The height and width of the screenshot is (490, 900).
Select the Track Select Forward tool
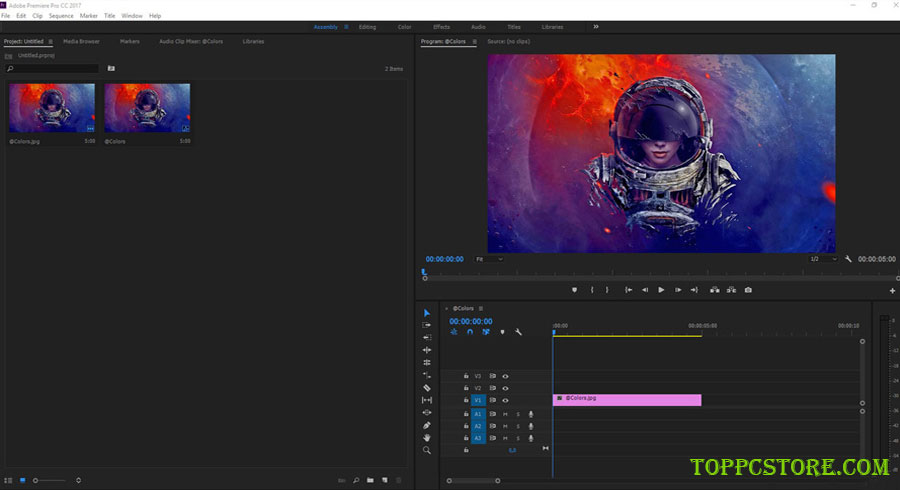[427, 325]
